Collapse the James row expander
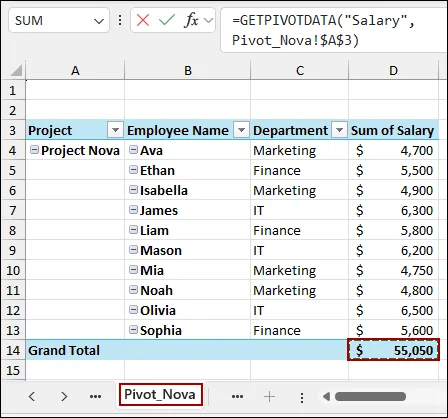The image size is (448, 418). click(x=133, y=210)
